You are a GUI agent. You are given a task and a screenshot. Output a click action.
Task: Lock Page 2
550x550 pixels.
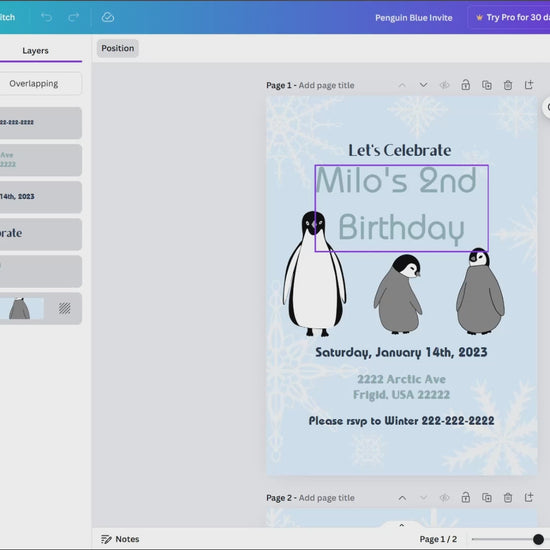coord(465,497)
